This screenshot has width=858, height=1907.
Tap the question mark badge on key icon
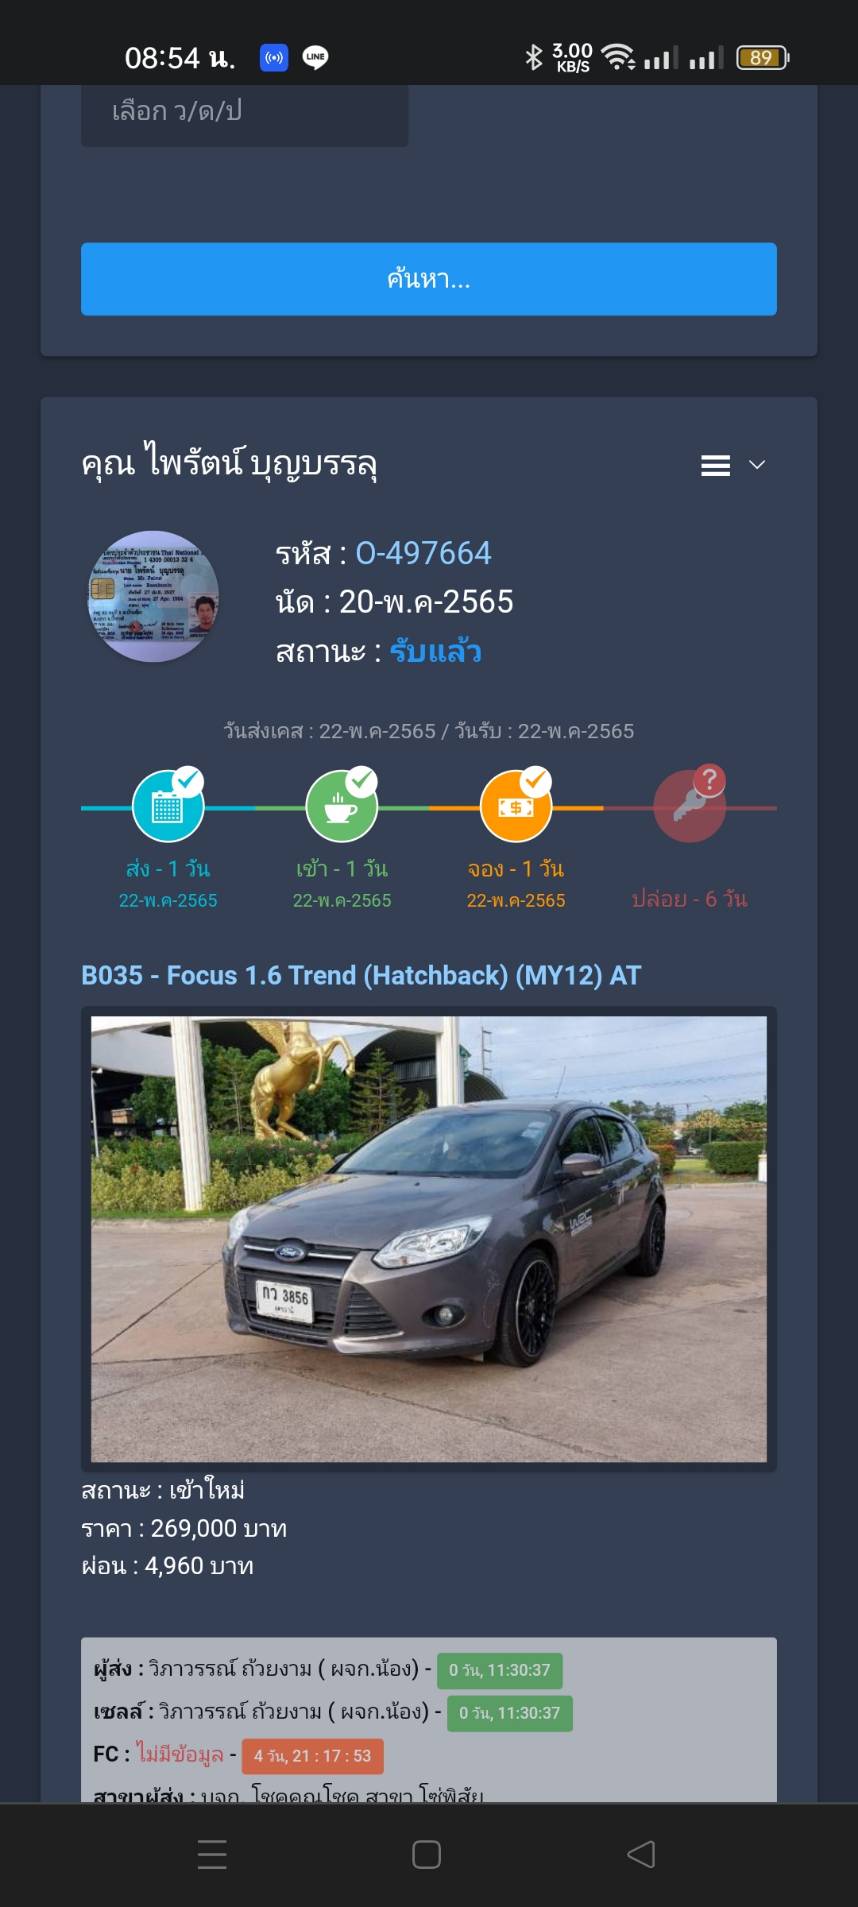click(x=709, y=780)
